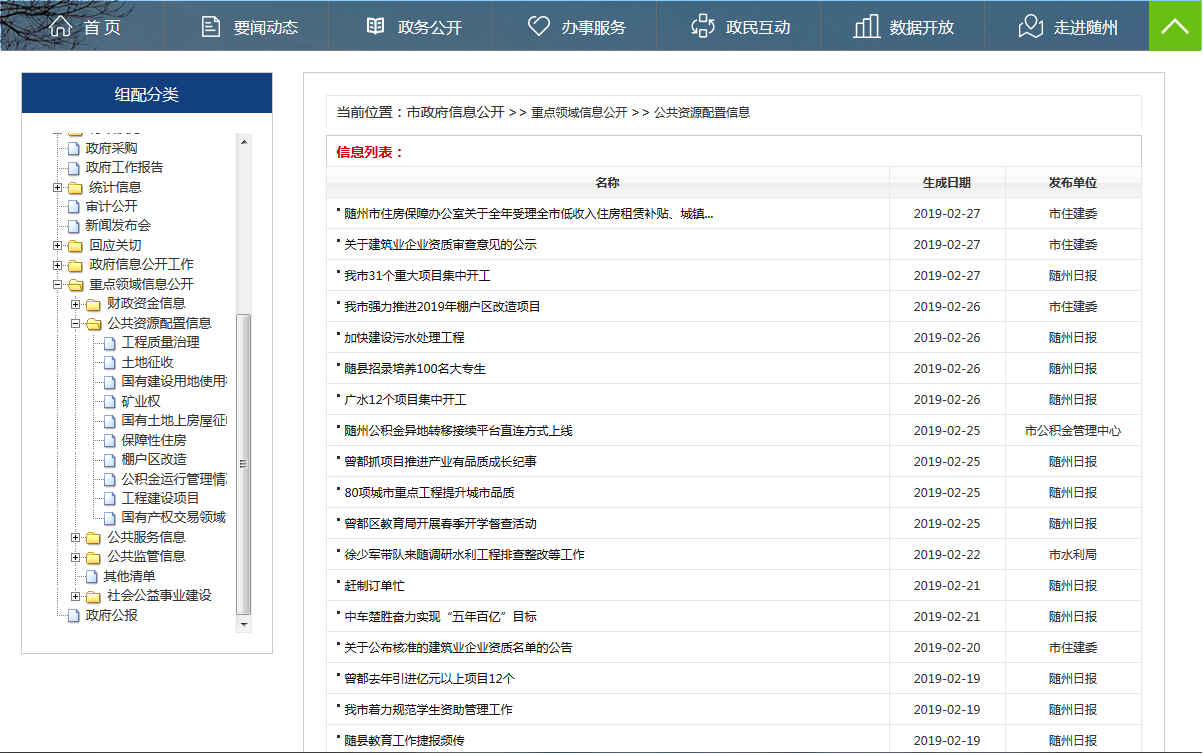This screenshot has height=754, width=1203.
Task: Click 重点领域信息公开 in the breadcrumb
Action: (579, 113)
